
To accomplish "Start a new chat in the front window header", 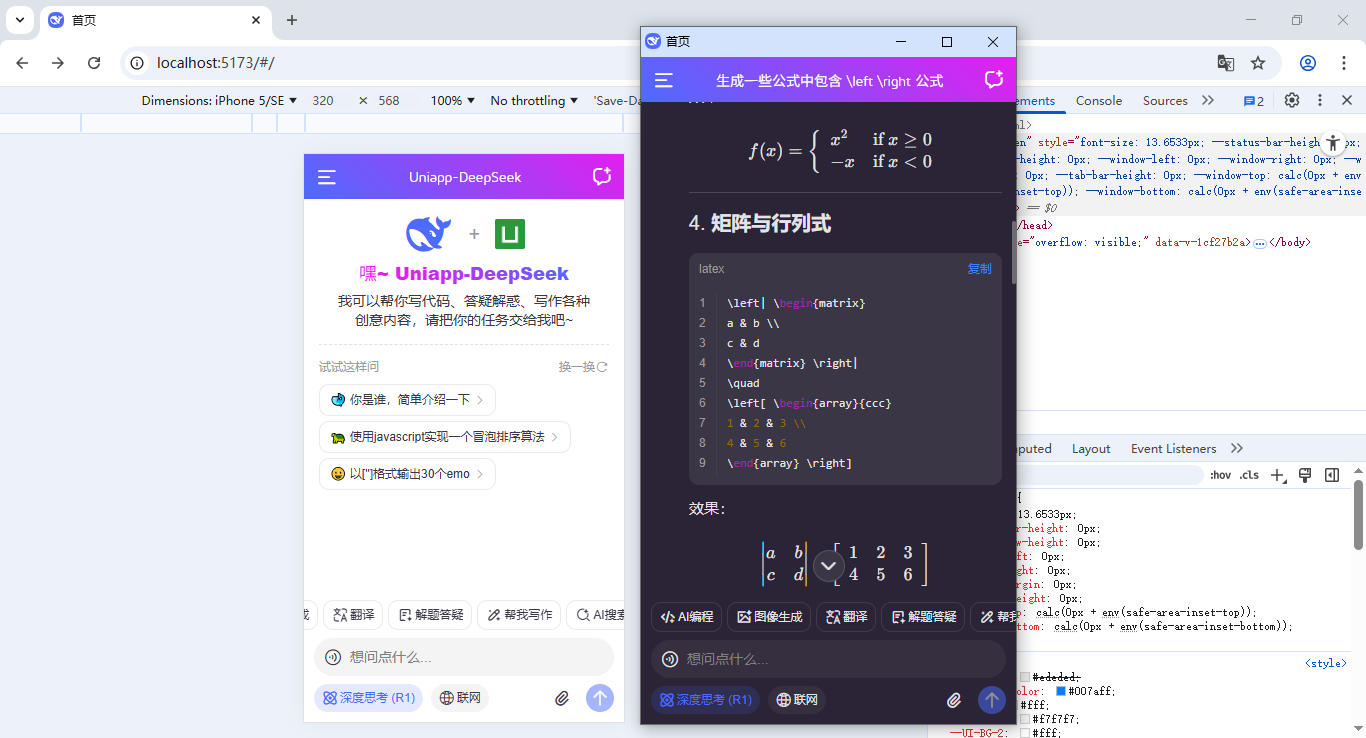I will (993, 80).
